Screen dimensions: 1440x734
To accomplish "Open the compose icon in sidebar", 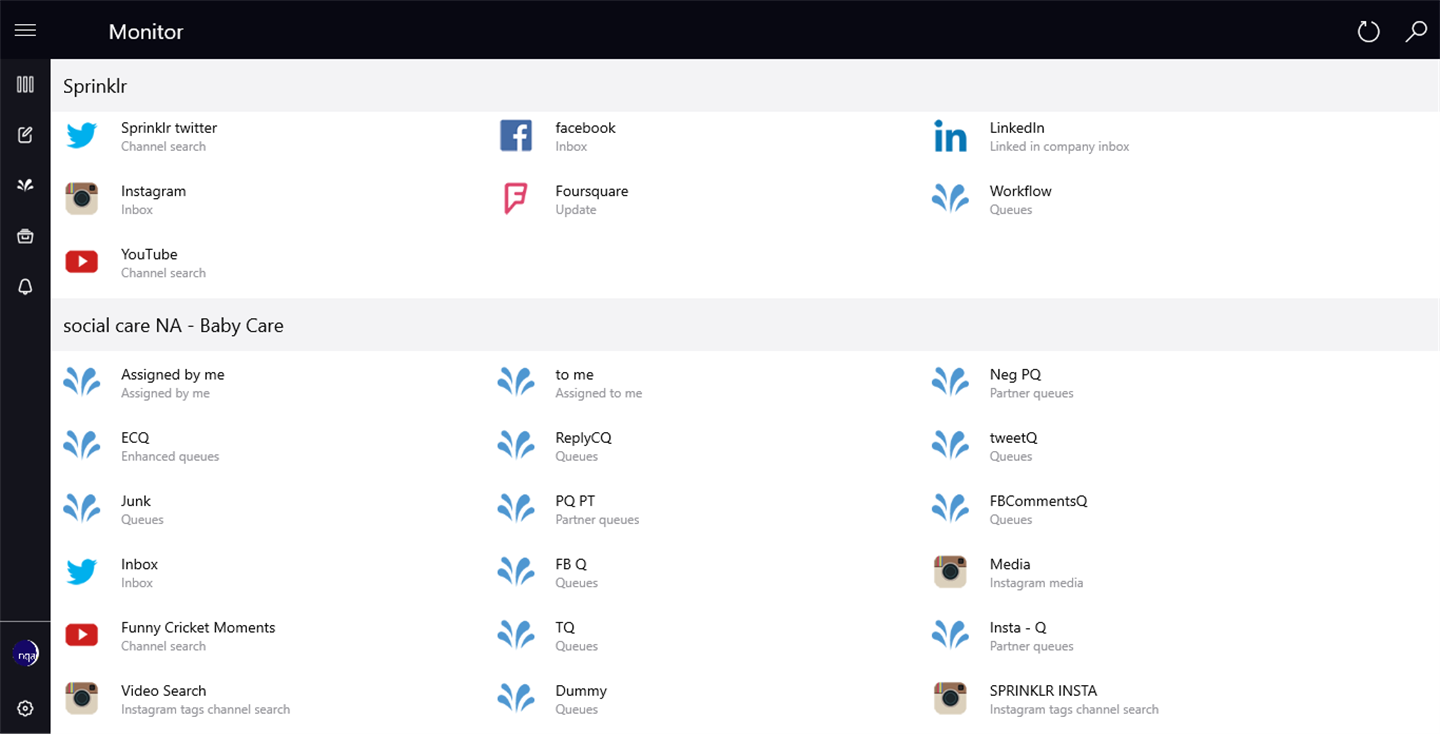I will point(25,135).
